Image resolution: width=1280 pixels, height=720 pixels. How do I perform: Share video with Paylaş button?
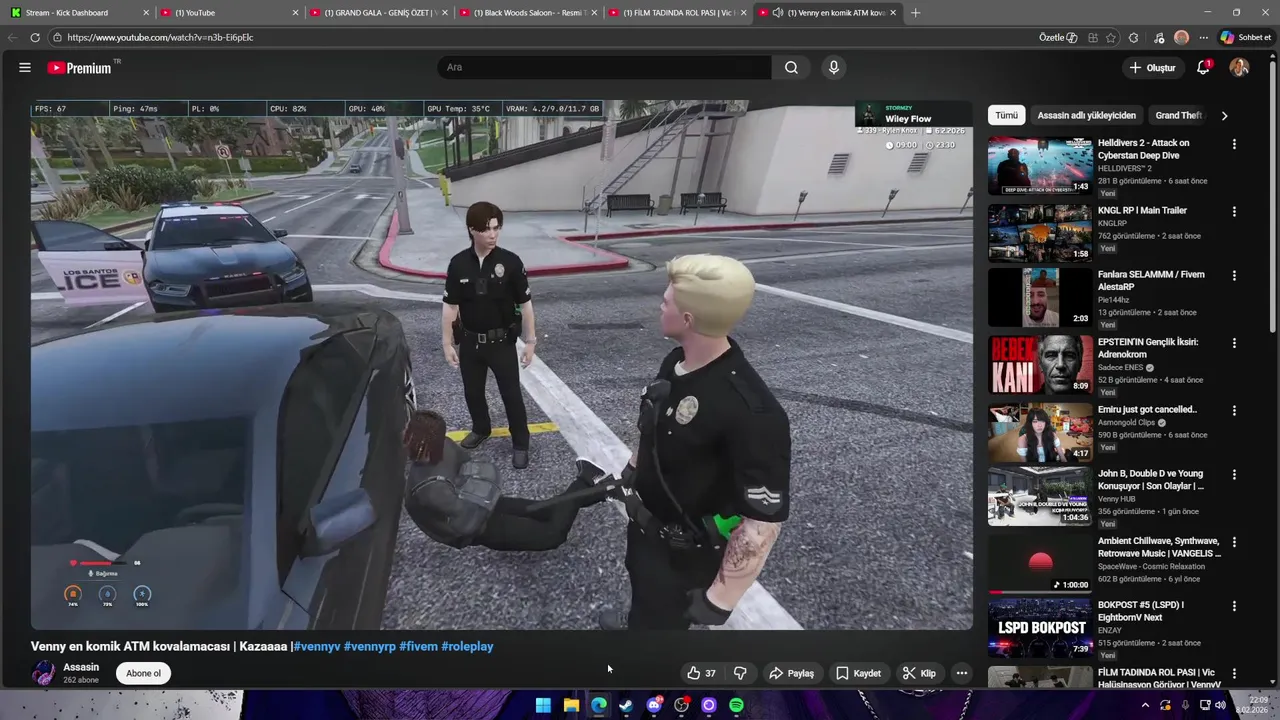tap(791, 673)
